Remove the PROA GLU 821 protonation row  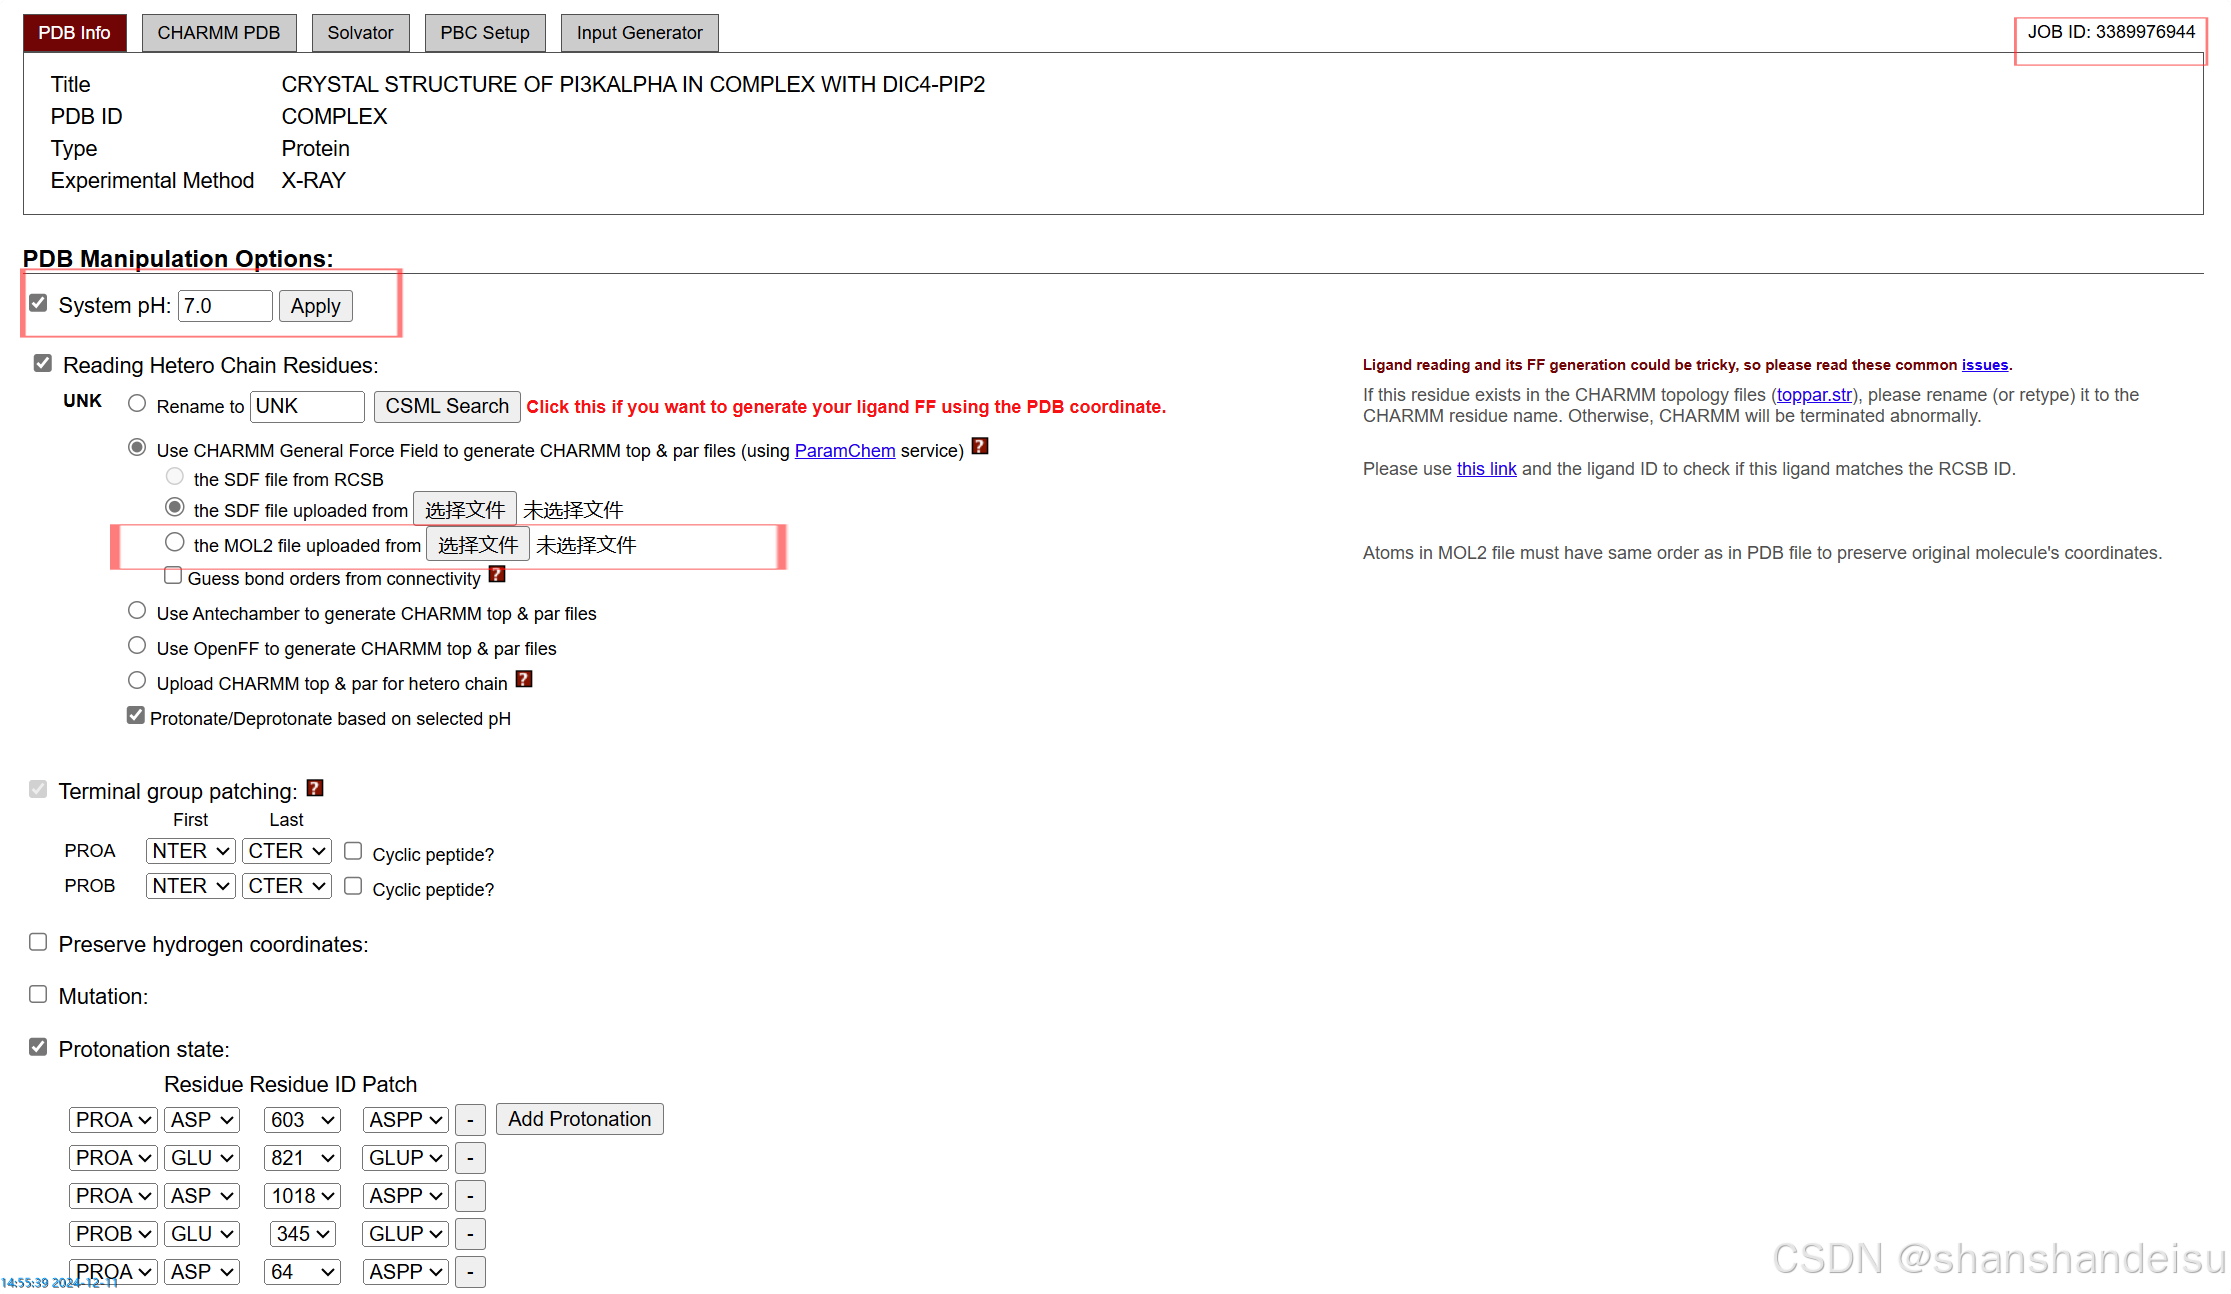470,1158
